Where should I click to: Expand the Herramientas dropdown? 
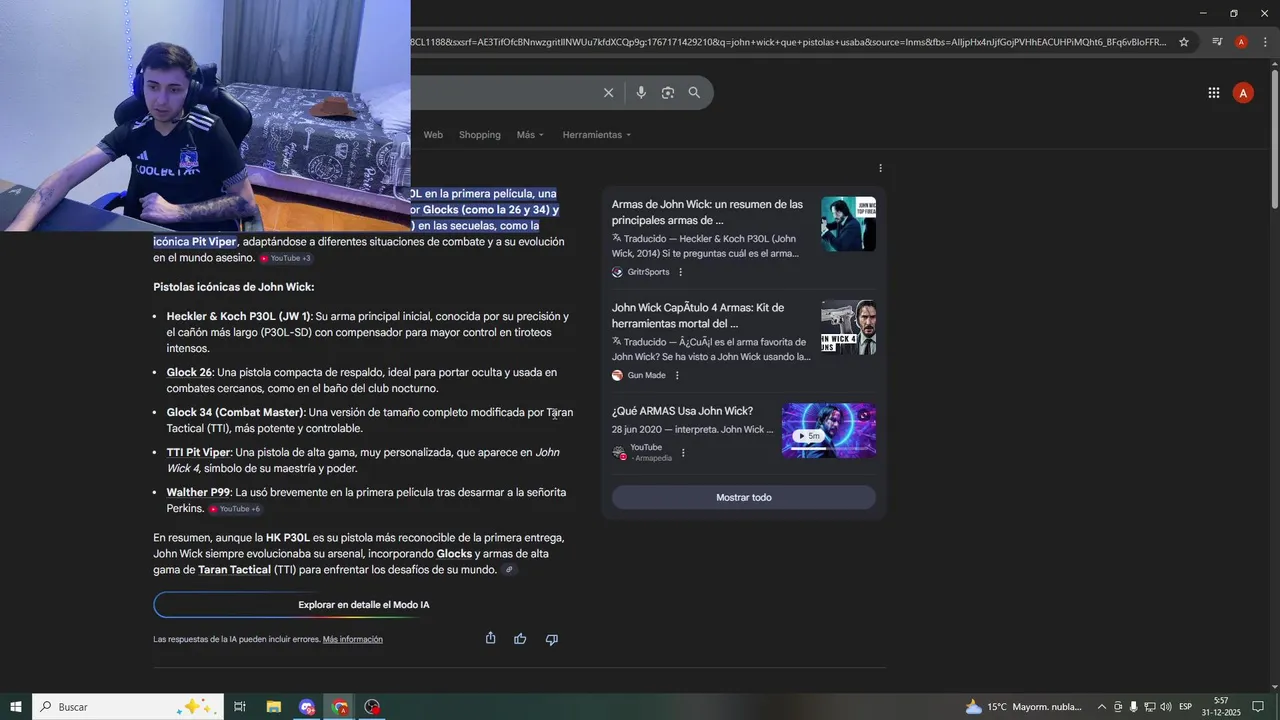(596, 135)
